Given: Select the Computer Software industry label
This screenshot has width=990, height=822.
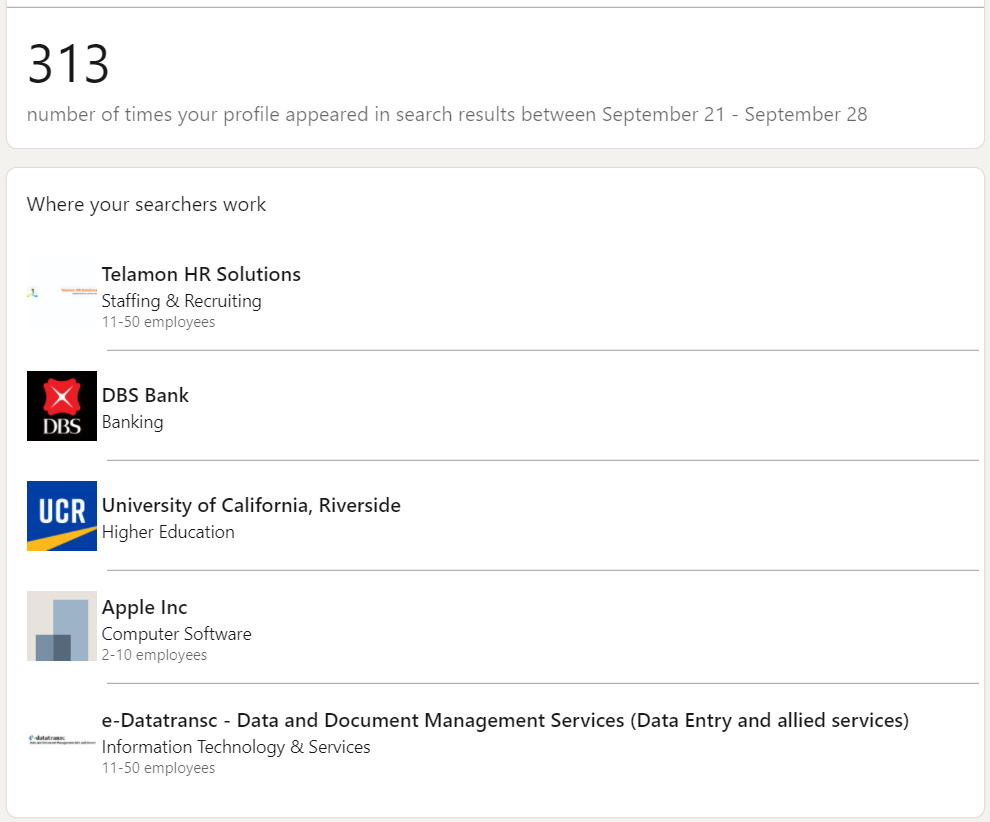Looking at the screenshot, I should pos(176,634).
